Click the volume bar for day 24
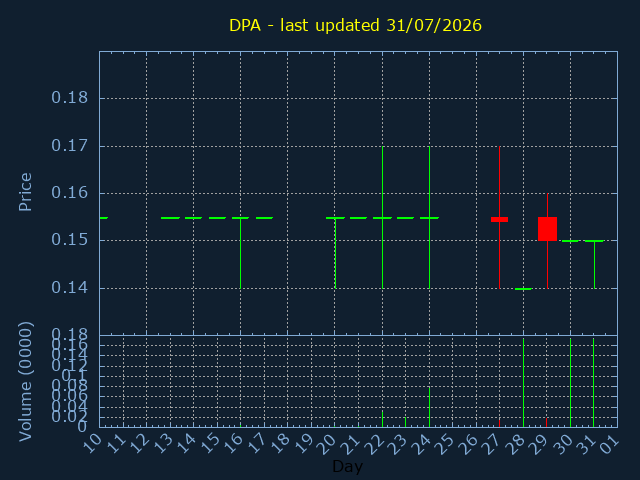The height and width of the screenshot is (480, 640). coord(429,407)
